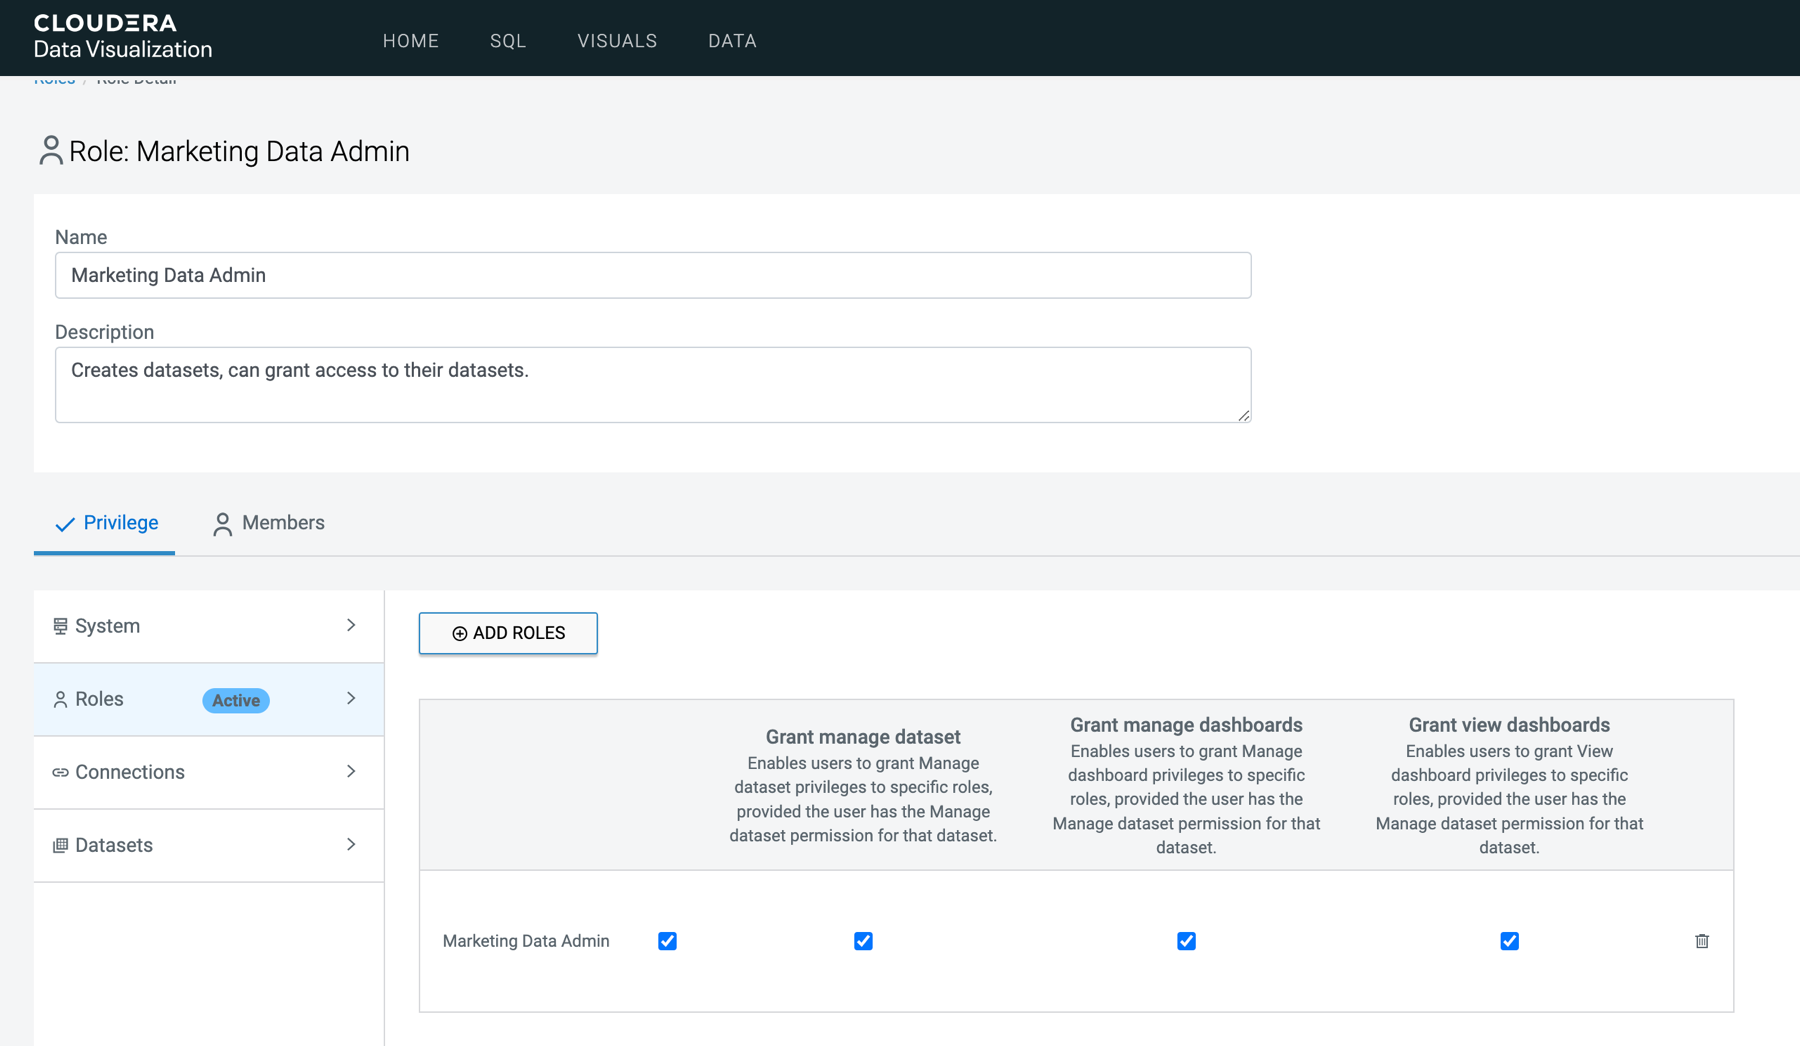Click the person icon on Members tab
Screen dimensions: 1800x1046
pyautogui.click(x=222, y=524)
